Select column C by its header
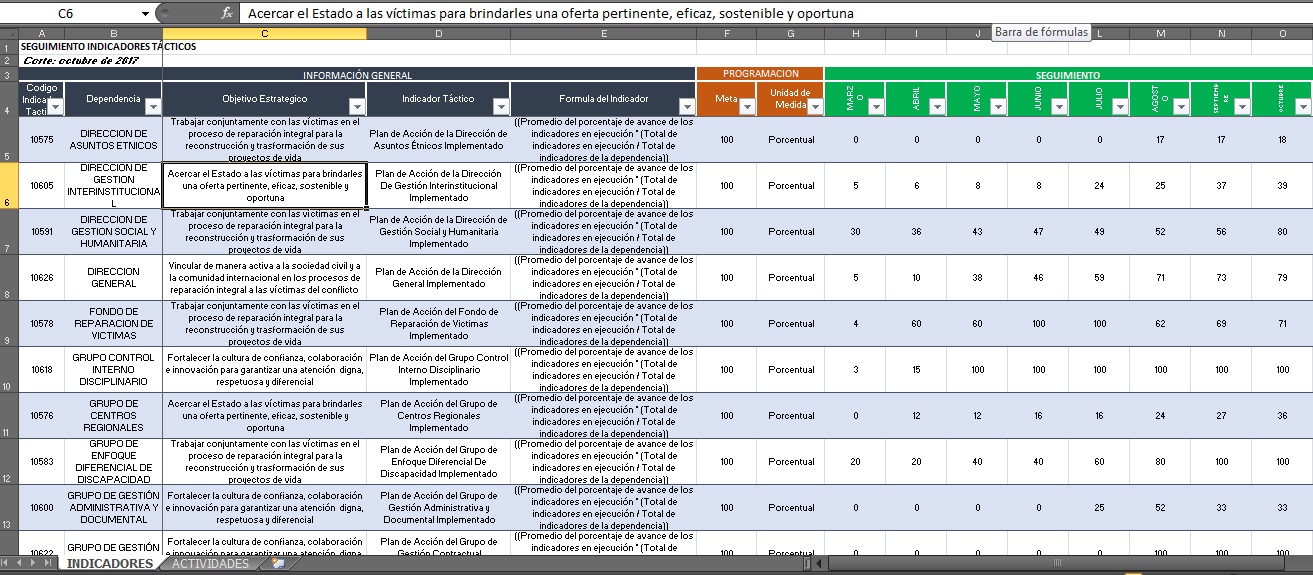Image resolution: width=1313 pixels, height=575 pixels. [x=264, y=34]
